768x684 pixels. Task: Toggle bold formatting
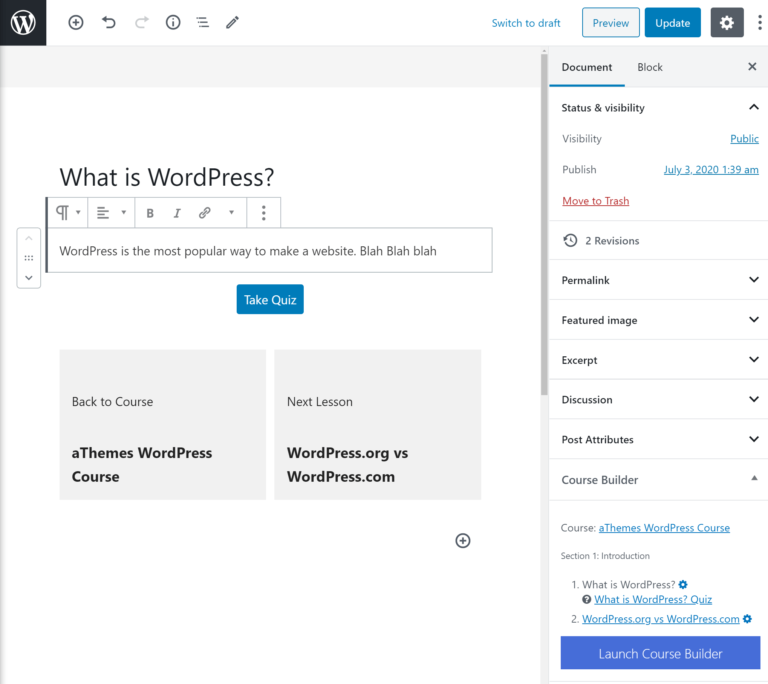point(150,213)
